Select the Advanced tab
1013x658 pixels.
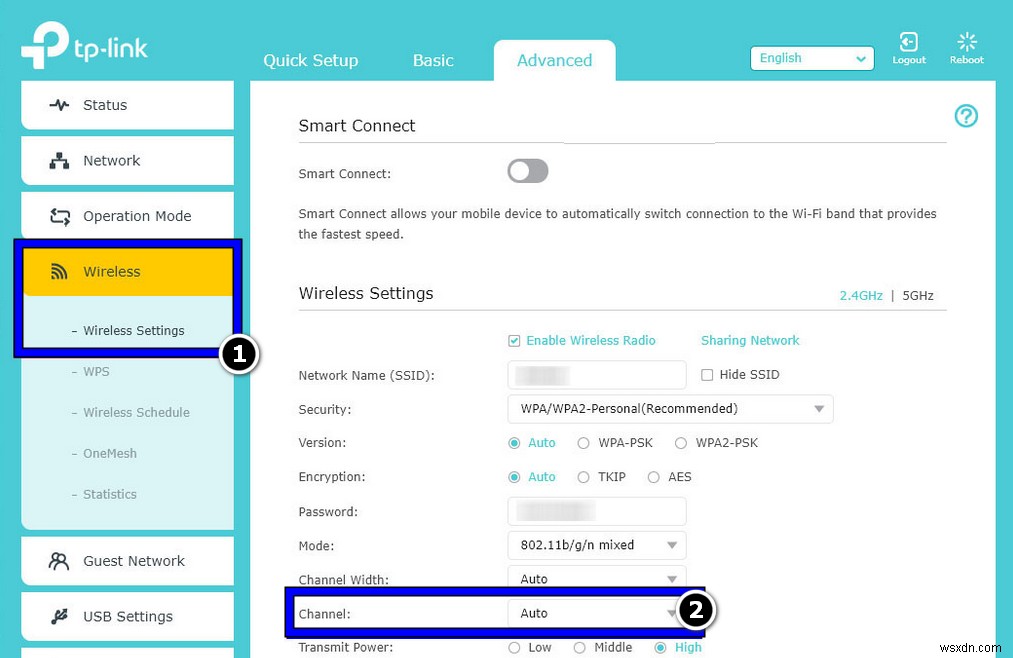click(x=554, y=61)
